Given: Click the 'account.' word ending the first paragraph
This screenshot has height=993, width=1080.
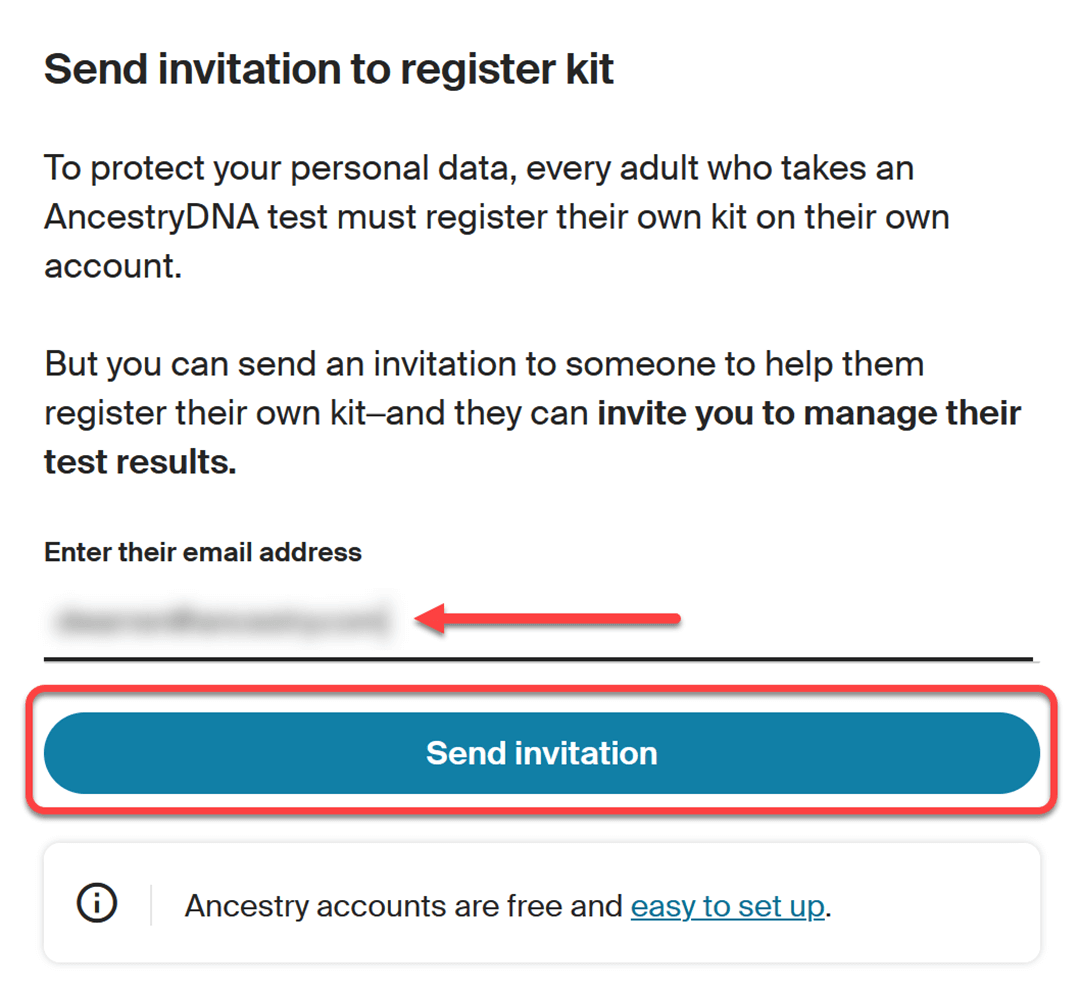Looking at the screenshot, I should click(113, 268).
